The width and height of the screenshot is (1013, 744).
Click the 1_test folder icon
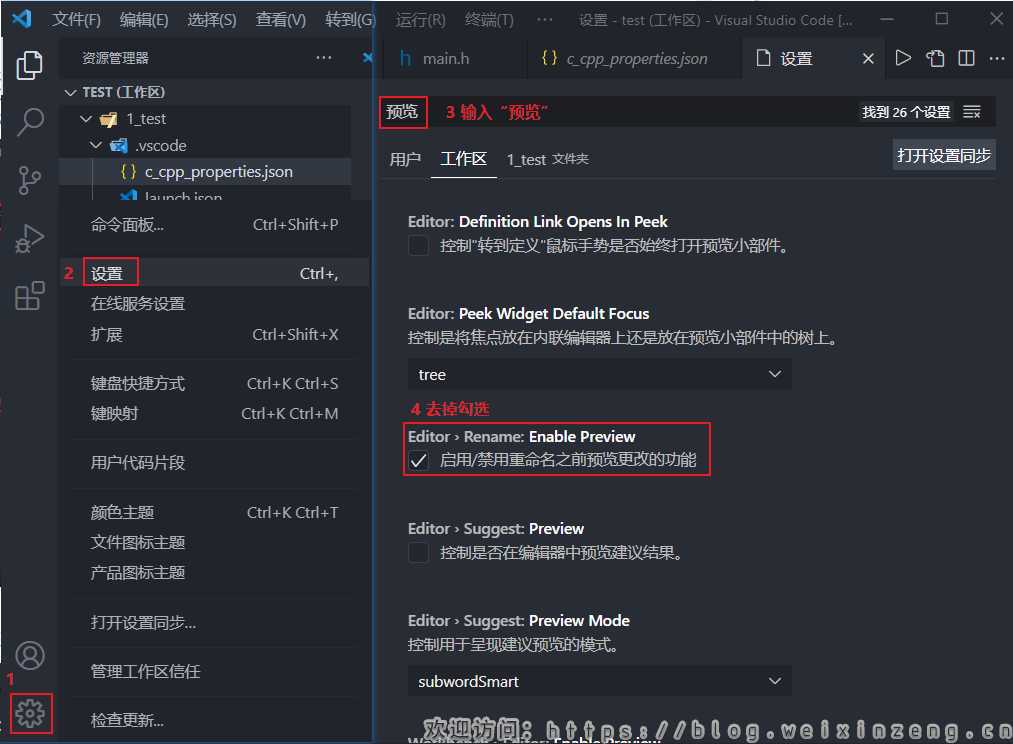pos(109,119)
